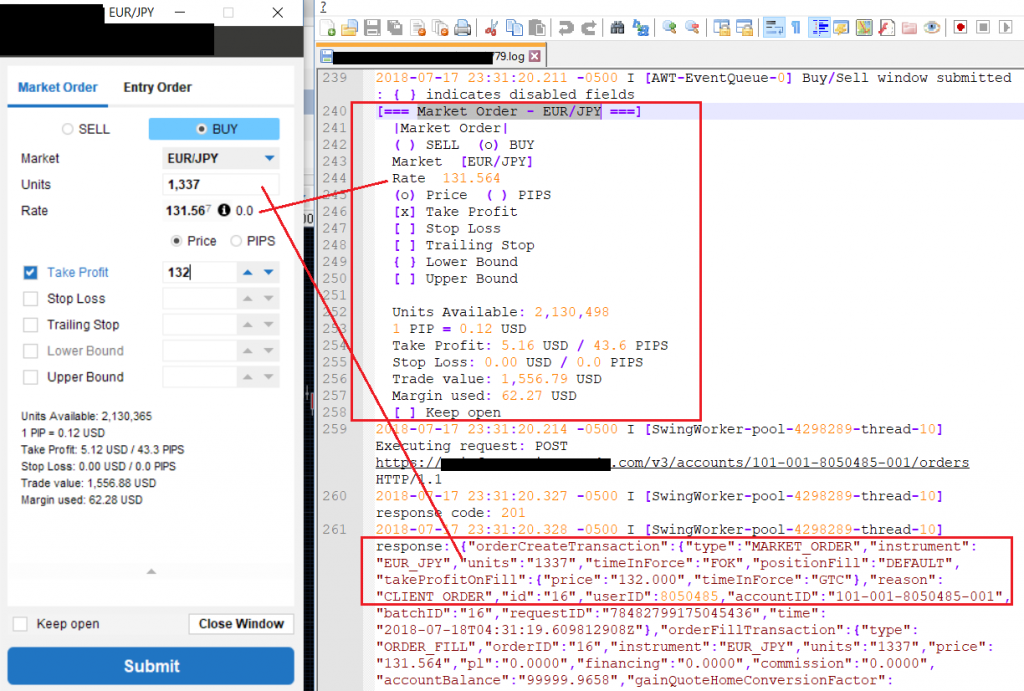The height and width of the screenshot is (691, 1024).
Task: Click the Upper Bound down arrow
Action: click(269, 377)
